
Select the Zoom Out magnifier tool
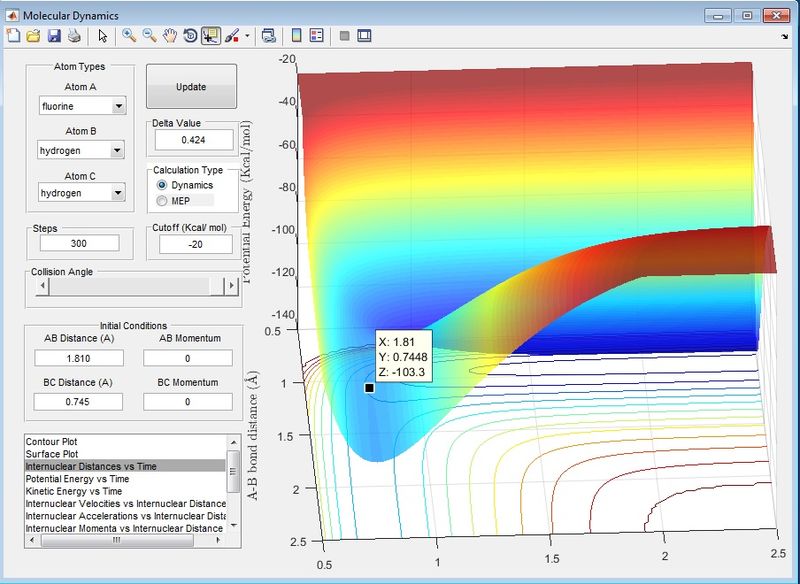[x=149, y=36]
